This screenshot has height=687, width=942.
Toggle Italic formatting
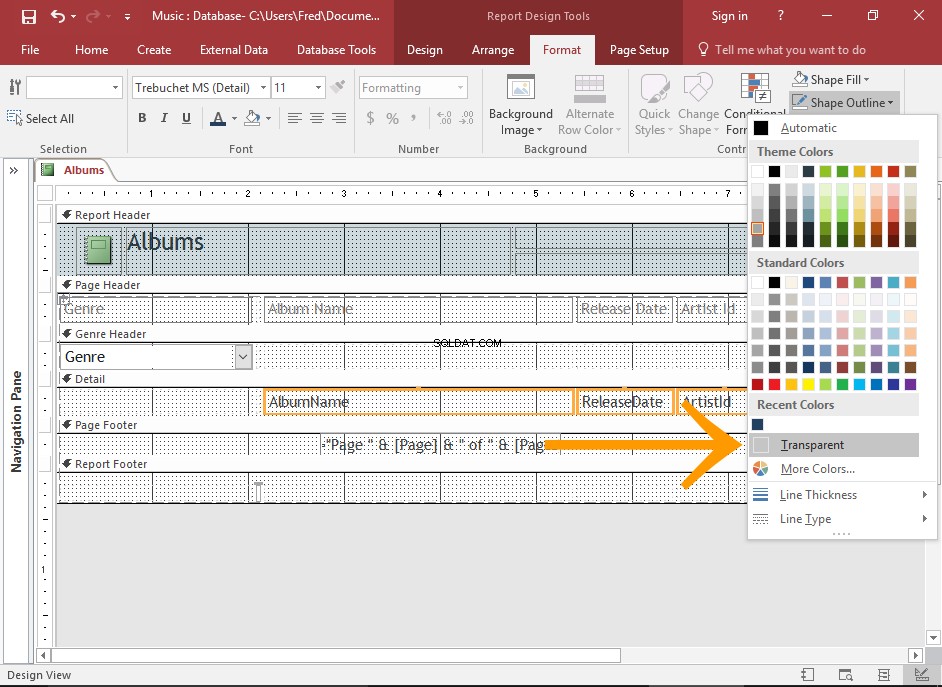pos(164,118)
